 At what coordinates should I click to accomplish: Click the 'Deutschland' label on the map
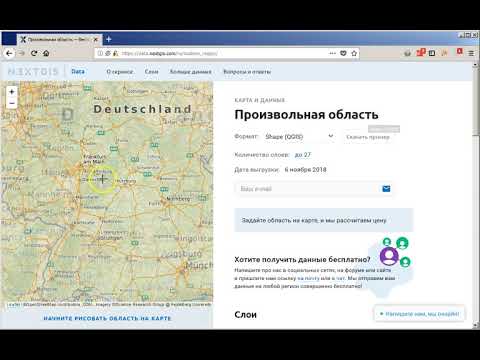click(x=143, y=109)
